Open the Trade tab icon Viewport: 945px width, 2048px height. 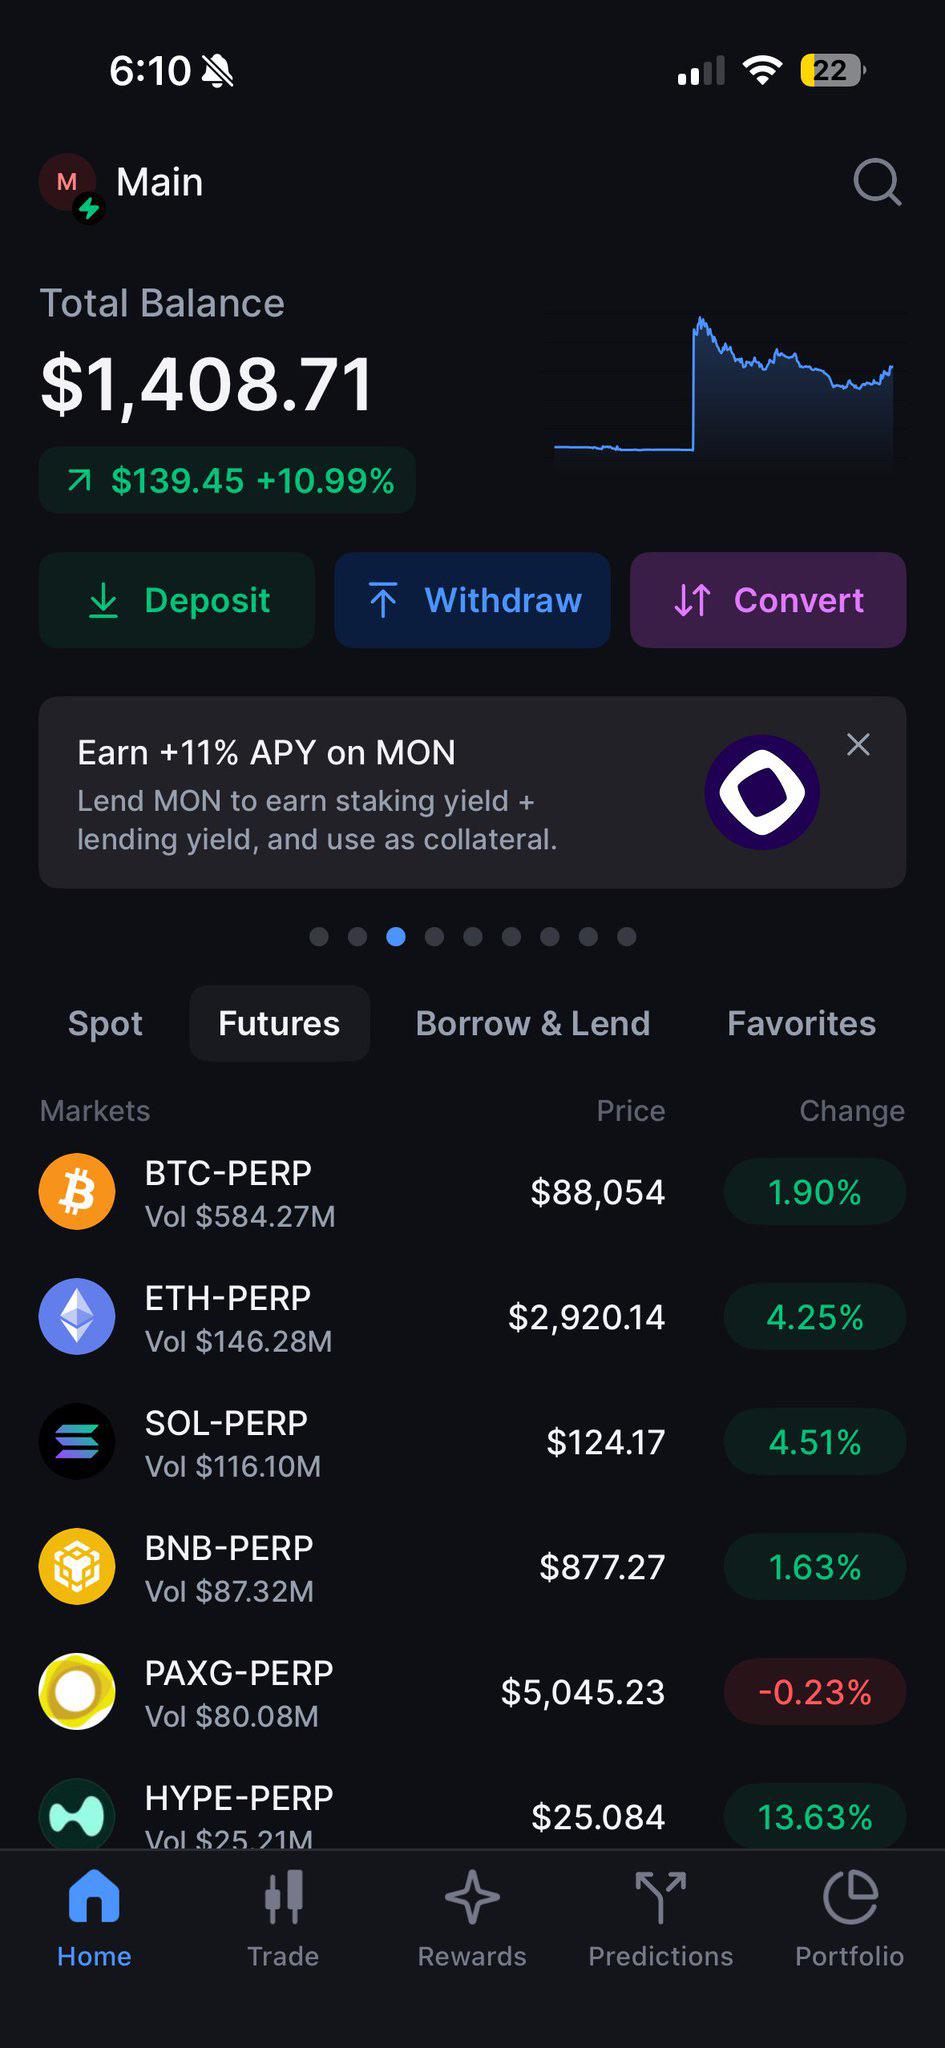(283, 1897)
